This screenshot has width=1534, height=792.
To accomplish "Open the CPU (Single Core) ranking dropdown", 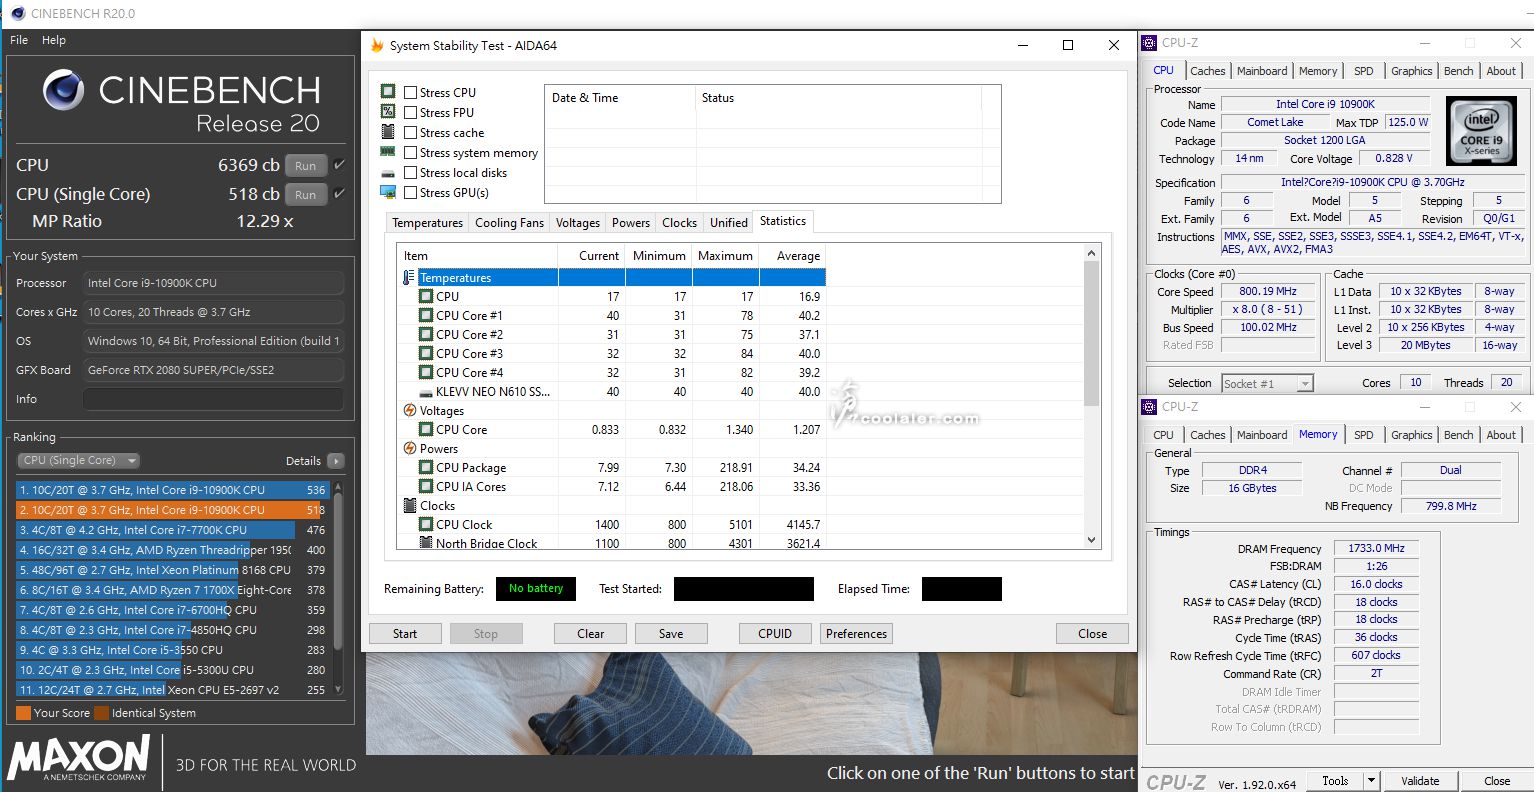I will [x=78, y=461].
